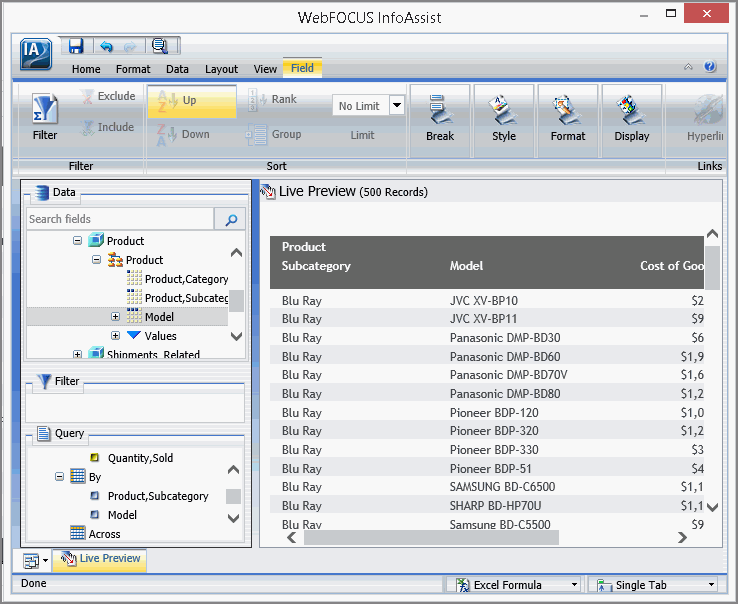
Task: Click the Values blue triangle icon
Action: click(134, 335)
